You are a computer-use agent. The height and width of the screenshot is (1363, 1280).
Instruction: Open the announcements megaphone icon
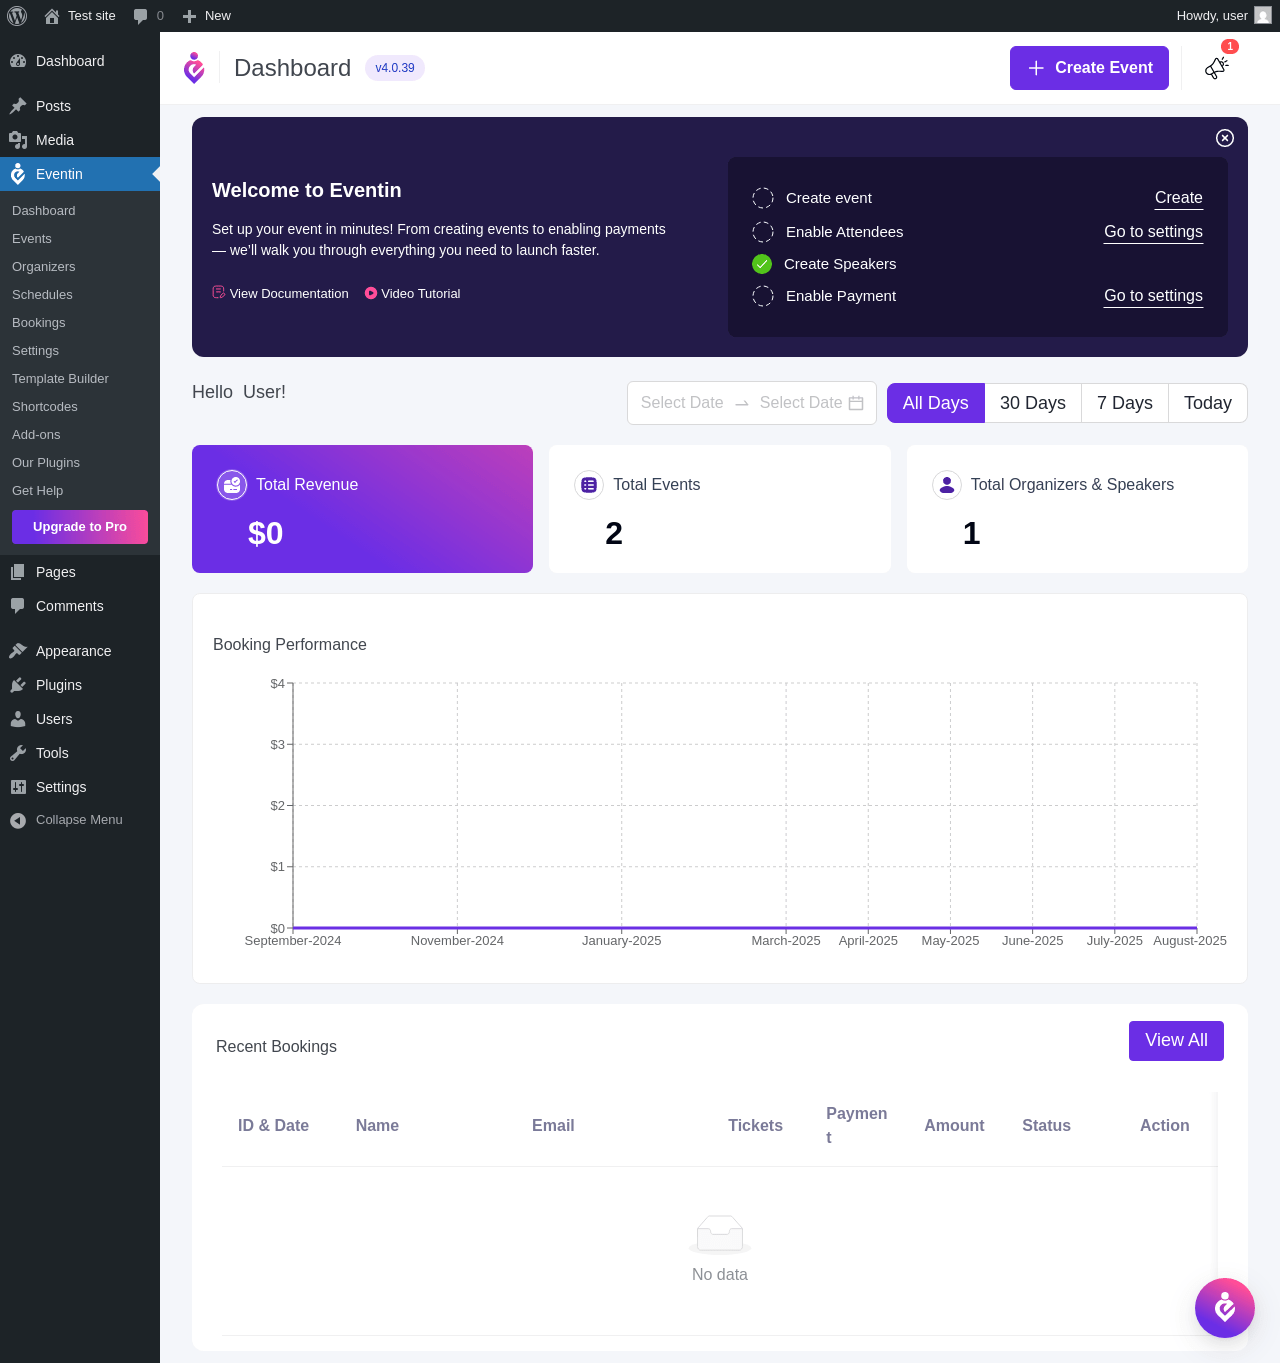pos(1216,68)
